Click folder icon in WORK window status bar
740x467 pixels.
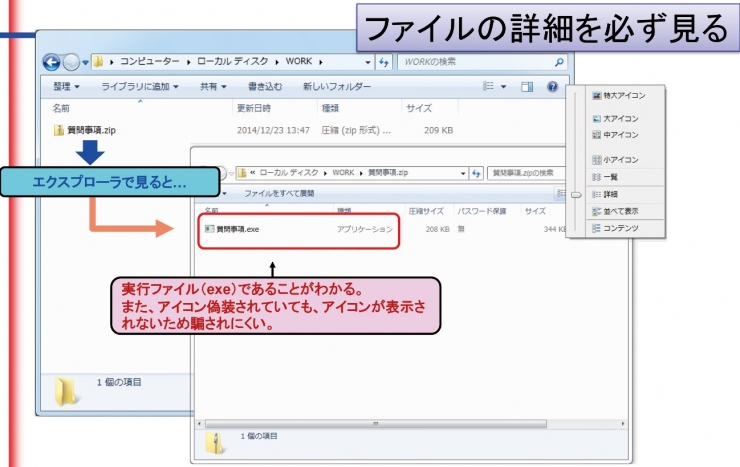pyautogui.click(x=66, y=392)
